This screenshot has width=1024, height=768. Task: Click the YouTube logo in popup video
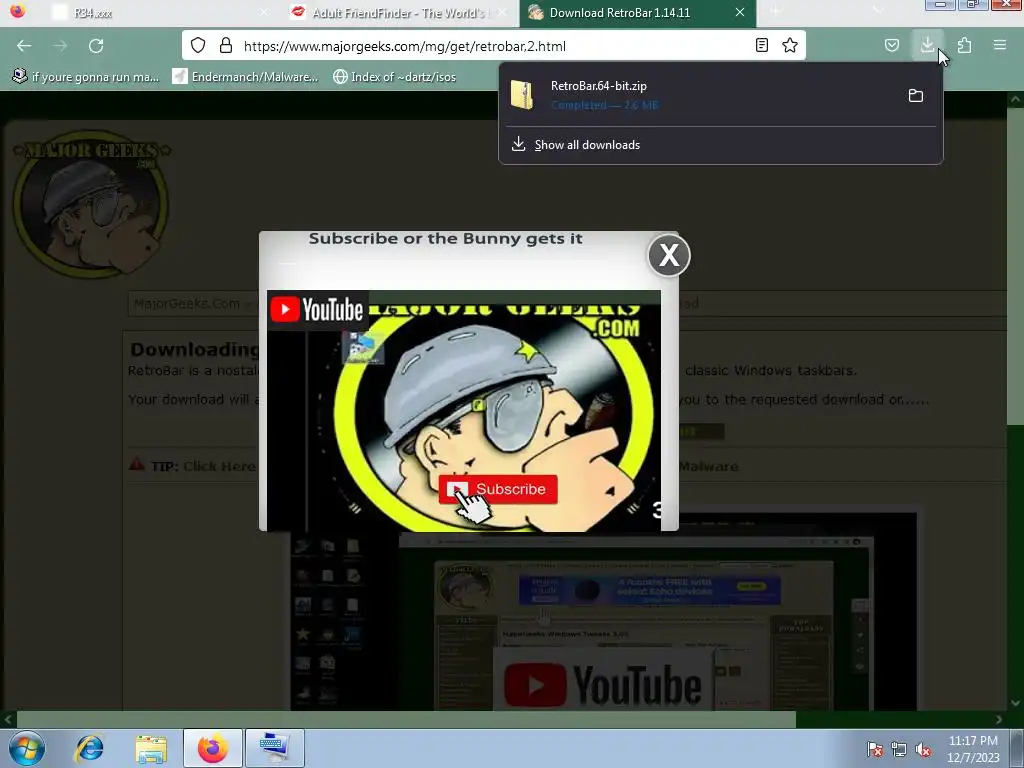(317, 310)
